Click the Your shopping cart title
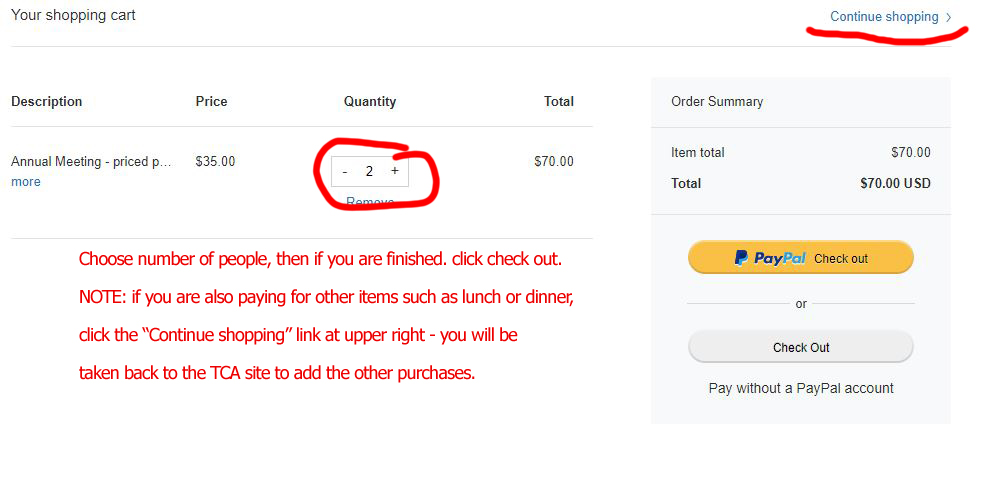Screen dimensions: 982x496 (73, 16)
